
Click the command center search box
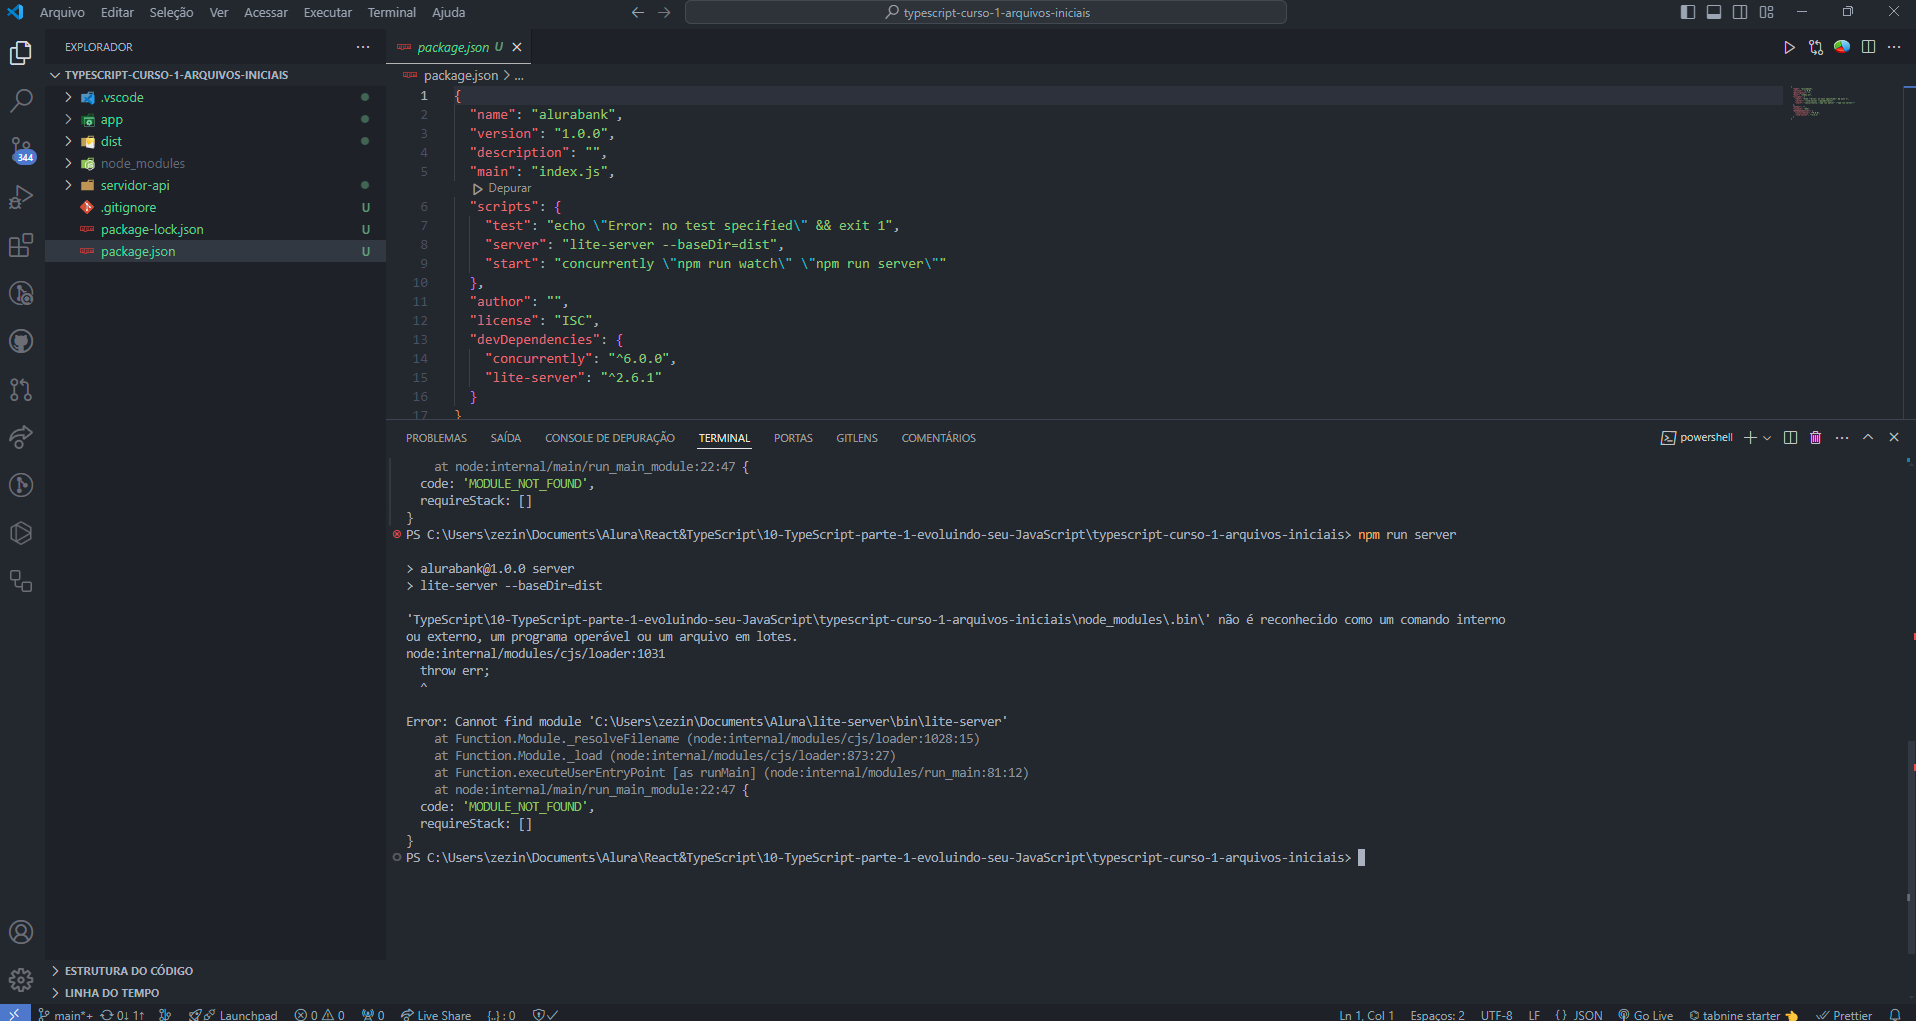tap(986, 12)
